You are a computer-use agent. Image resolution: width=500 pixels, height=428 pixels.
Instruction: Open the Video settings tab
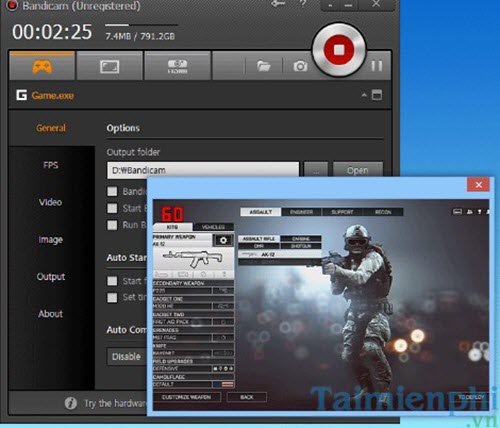pyautogui.click(x=50, y=202)
